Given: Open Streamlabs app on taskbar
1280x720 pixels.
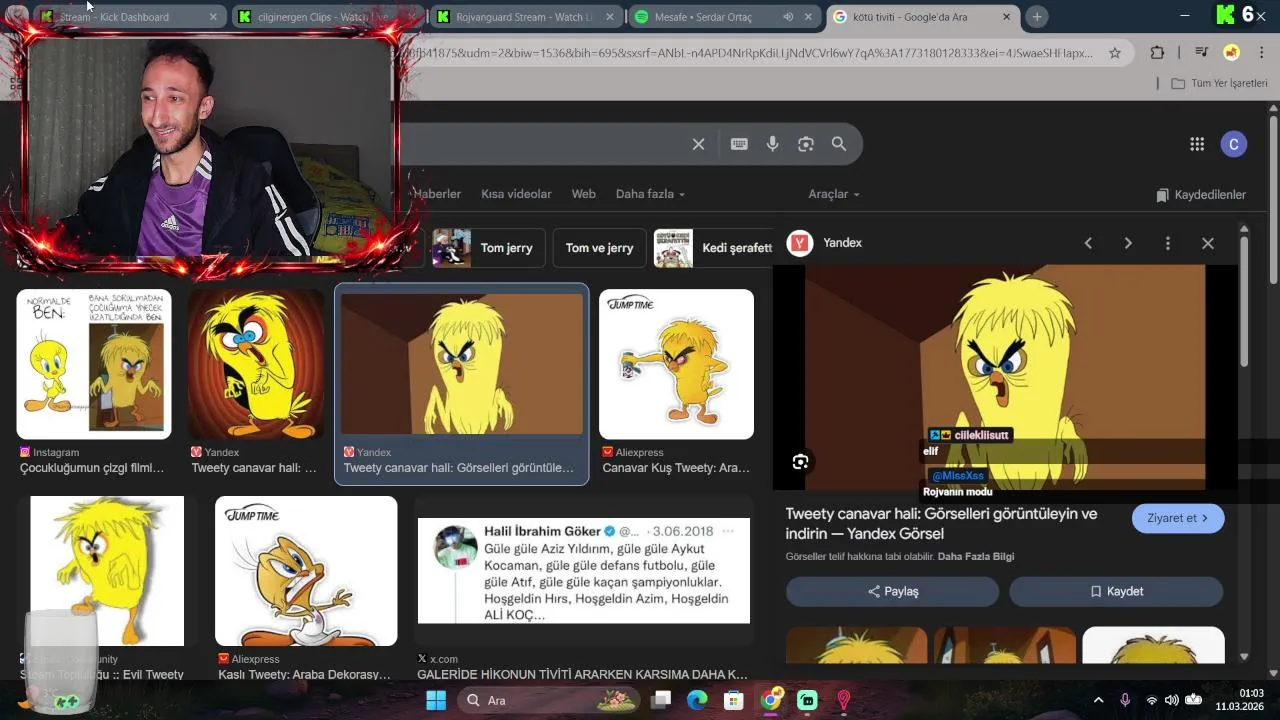Looking at the screenshot, I should point(807,700).
